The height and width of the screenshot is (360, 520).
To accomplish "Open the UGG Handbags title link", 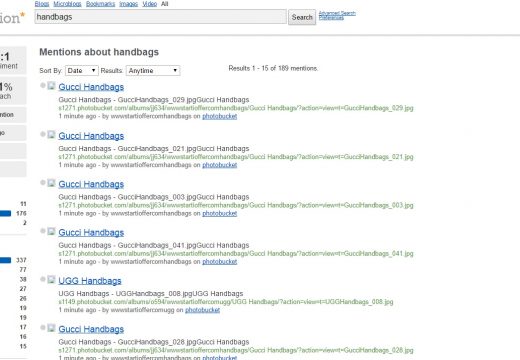I will pyautogui.click(x=90, y=281).
